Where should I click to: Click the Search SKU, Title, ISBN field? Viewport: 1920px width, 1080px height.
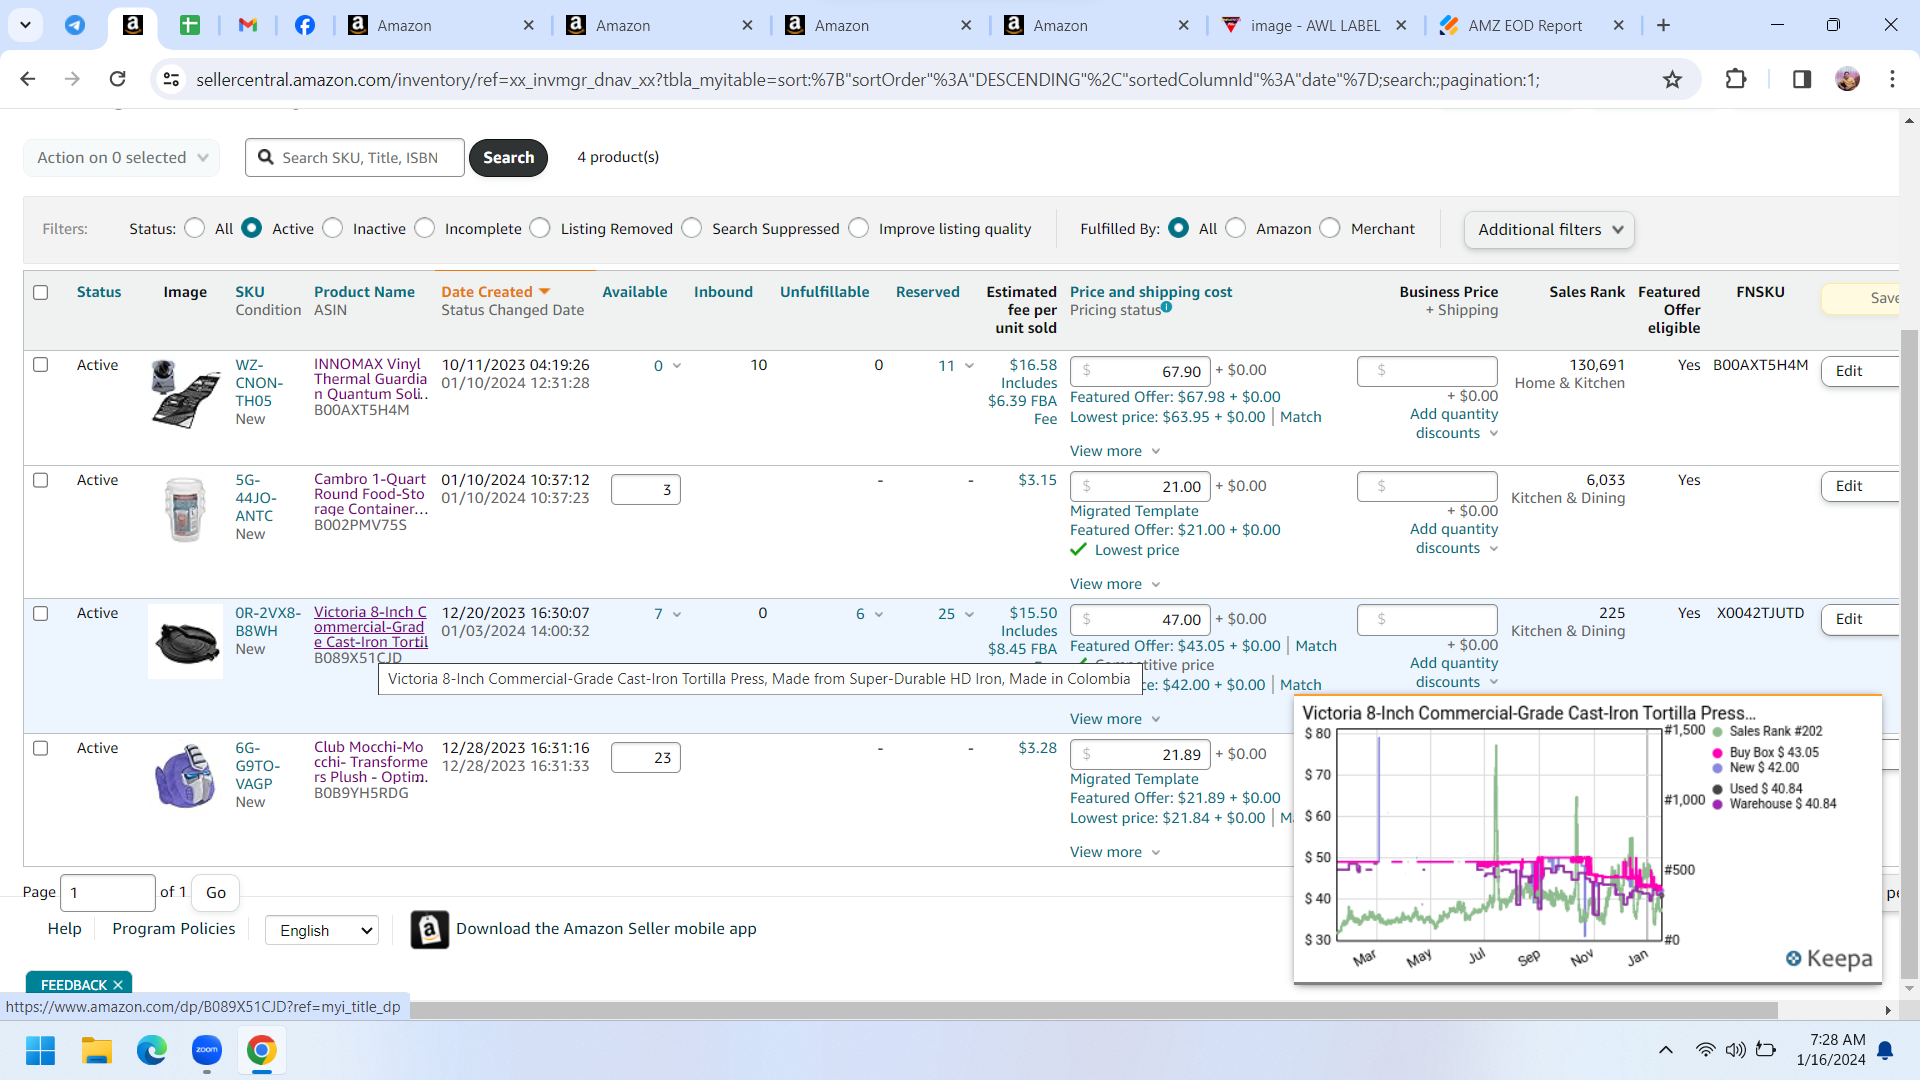click(x=355, y=157)
